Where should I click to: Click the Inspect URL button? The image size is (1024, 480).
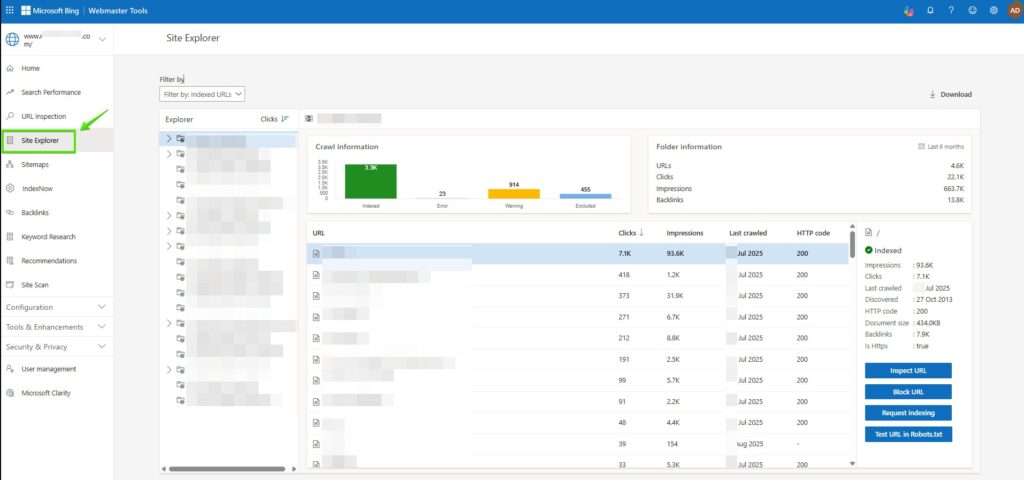908,371
